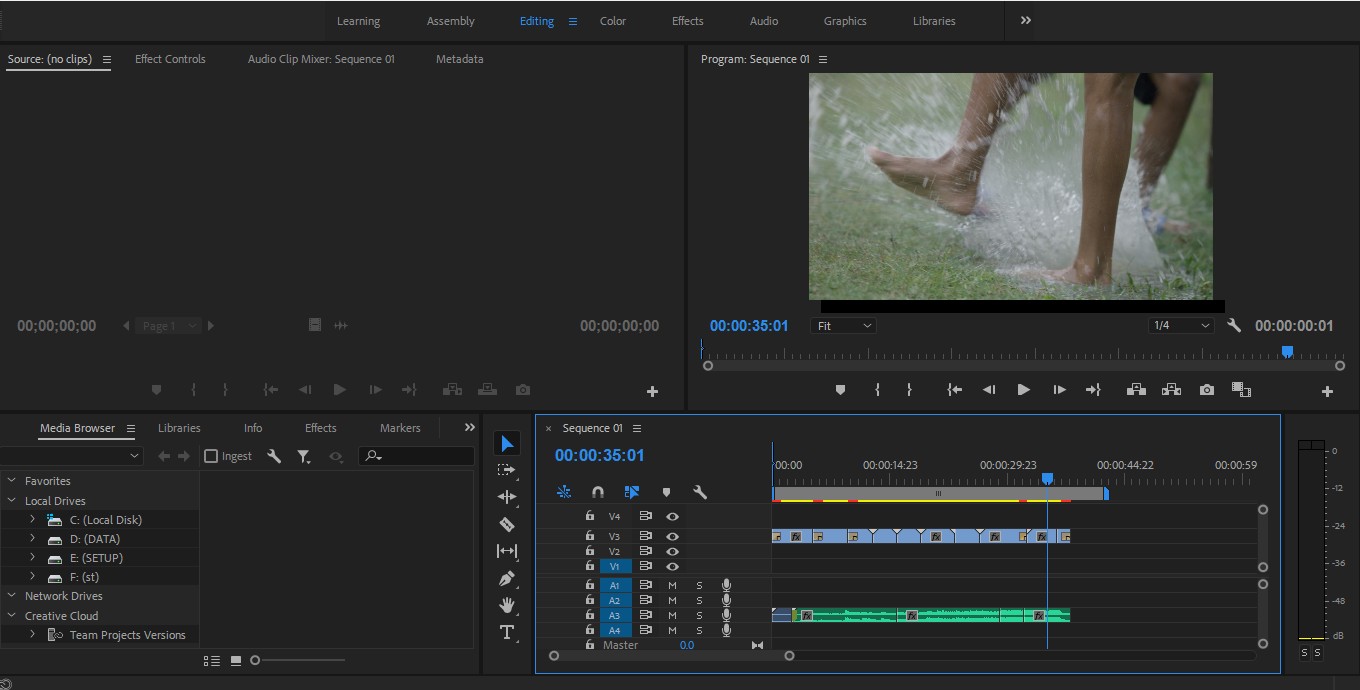Select the Slip tool
1360x690 pixels.
pos(507,551)
